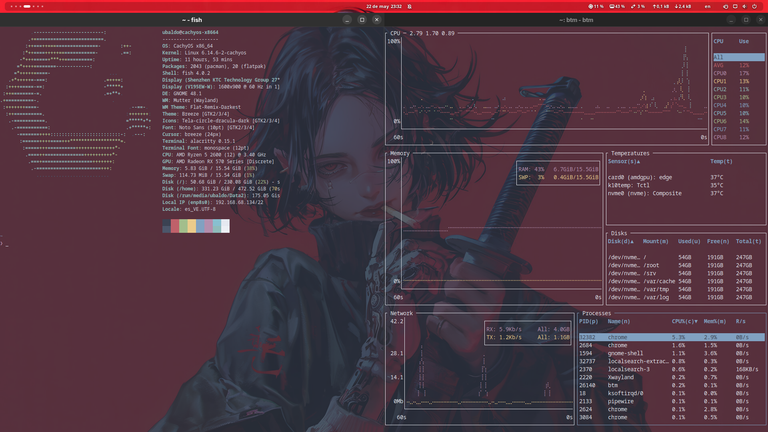Sort processes by PID(p) column
Image resolution: width=768 pixels, height=432 pixels.
coord(588,321)
